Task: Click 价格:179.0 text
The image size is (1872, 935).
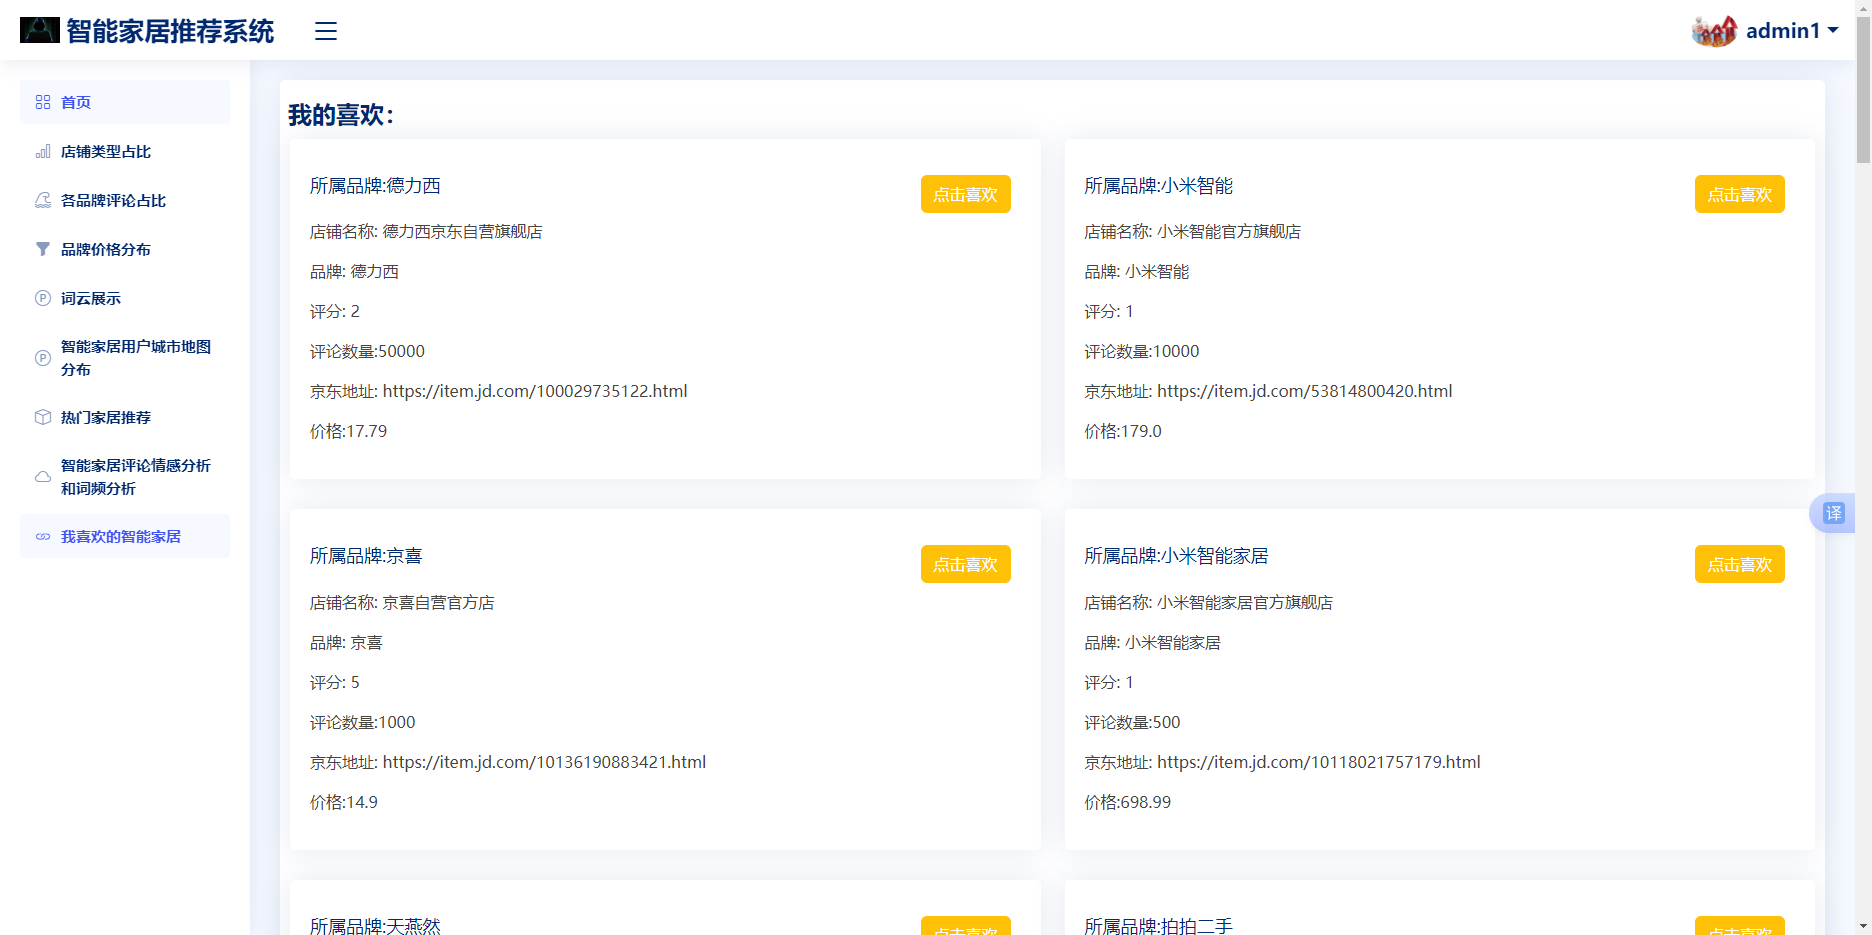Action: click(1122, 432)
